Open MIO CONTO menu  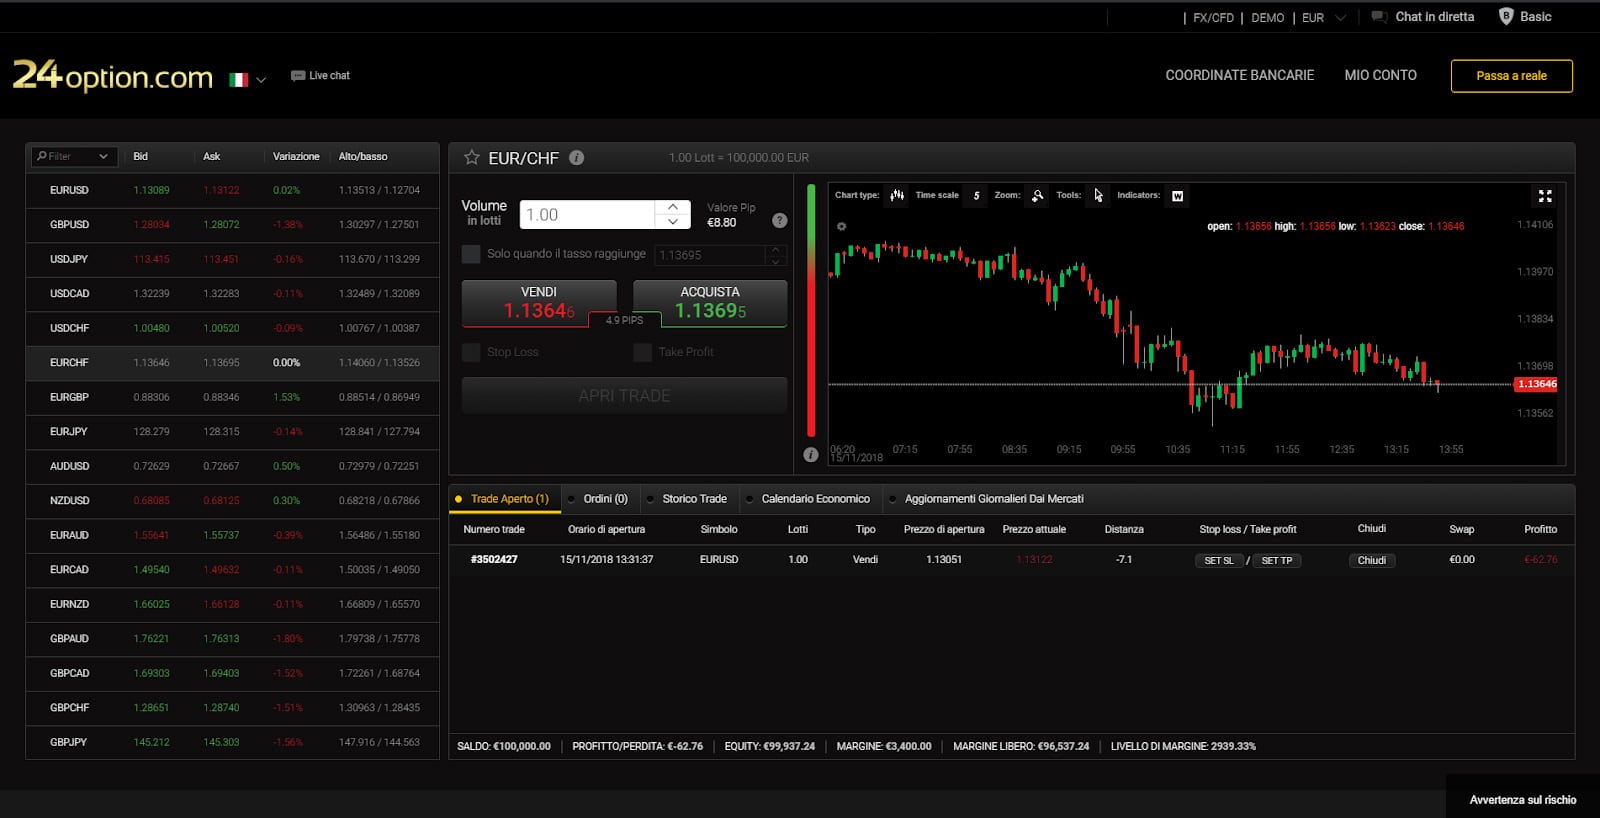[1380, 75]
